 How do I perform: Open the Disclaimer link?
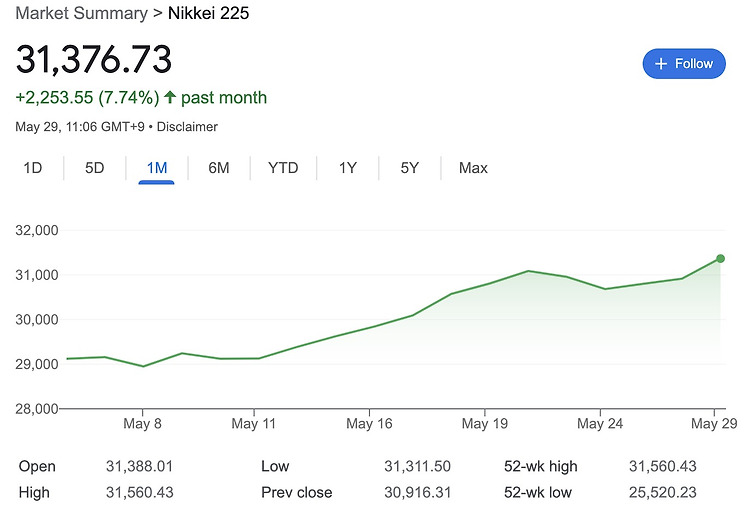point(187,127)
